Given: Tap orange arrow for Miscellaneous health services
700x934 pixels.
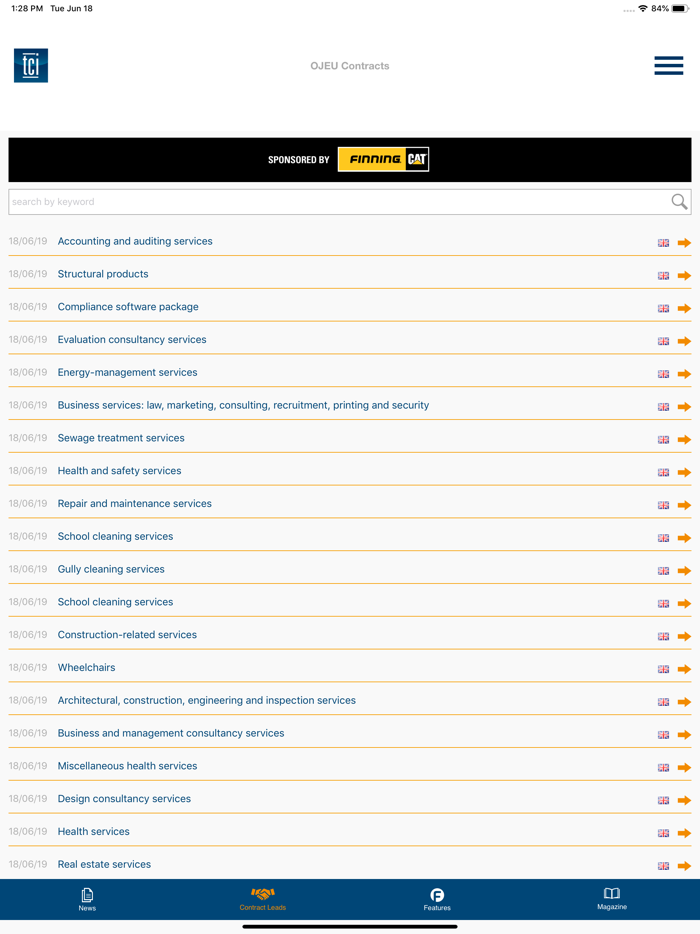Looking at the screenshot, I should (x=684, y=767).
